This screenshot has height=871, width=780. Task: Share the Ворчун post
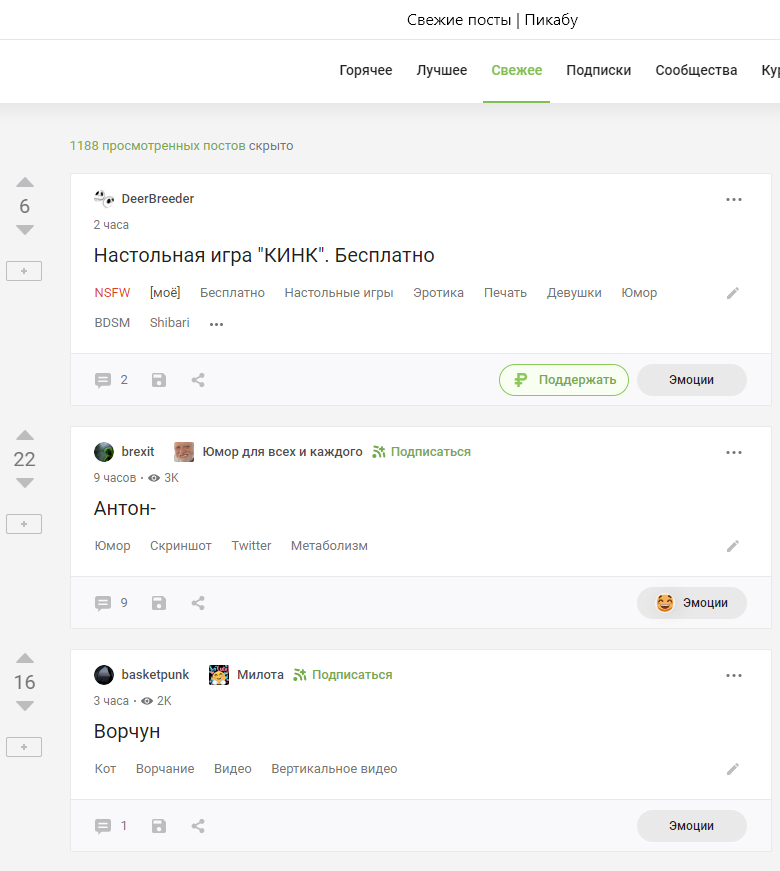[198, 826]
